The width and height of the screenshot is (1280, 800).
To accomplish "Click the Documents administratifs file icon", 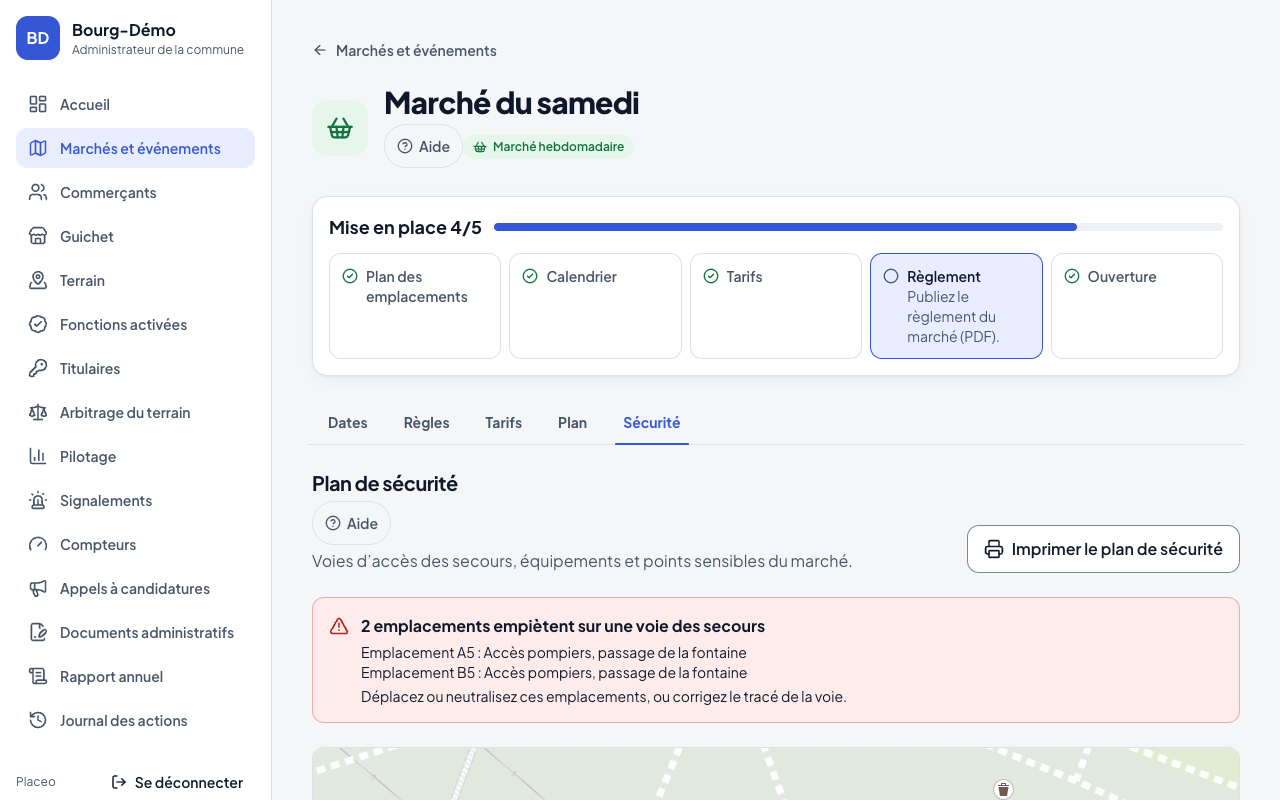I will (38, 632).
